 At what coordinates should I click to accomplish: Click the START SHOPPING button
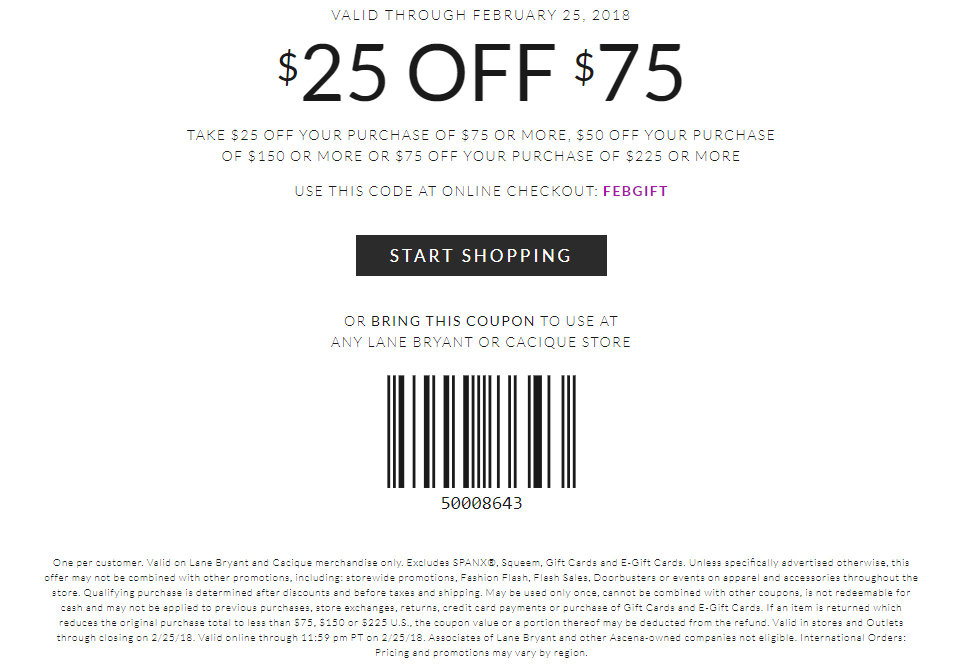click(481, 255)
